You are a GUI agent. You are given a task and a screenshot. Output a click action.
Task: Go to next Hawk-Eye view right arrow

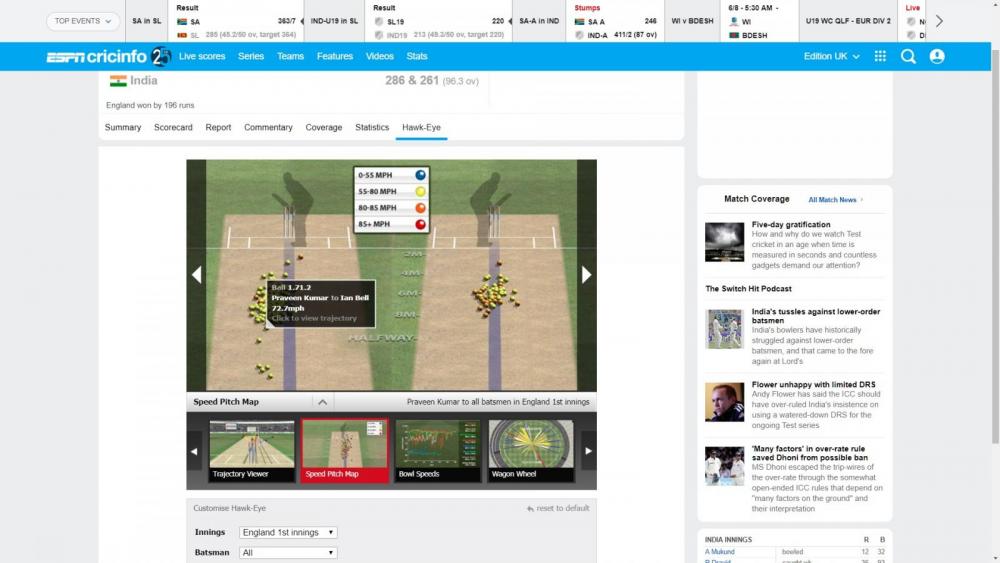click(587, 275)
